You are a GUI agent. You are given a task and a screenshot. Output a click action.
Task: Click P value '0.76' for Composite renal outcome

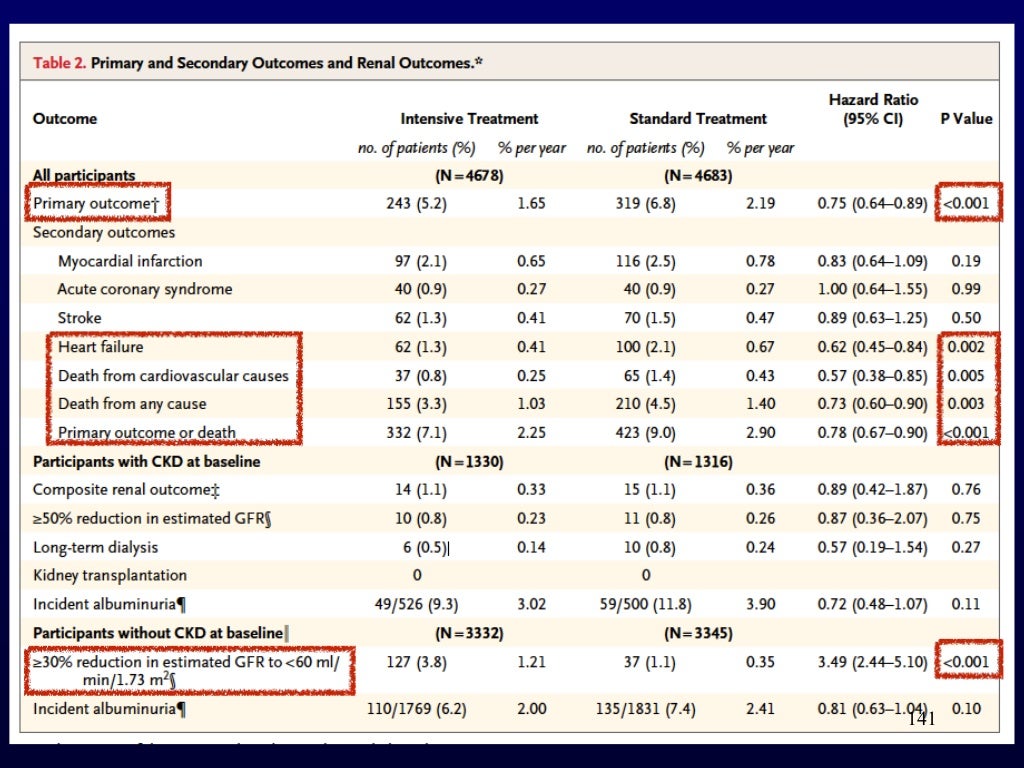pos(965,490)
